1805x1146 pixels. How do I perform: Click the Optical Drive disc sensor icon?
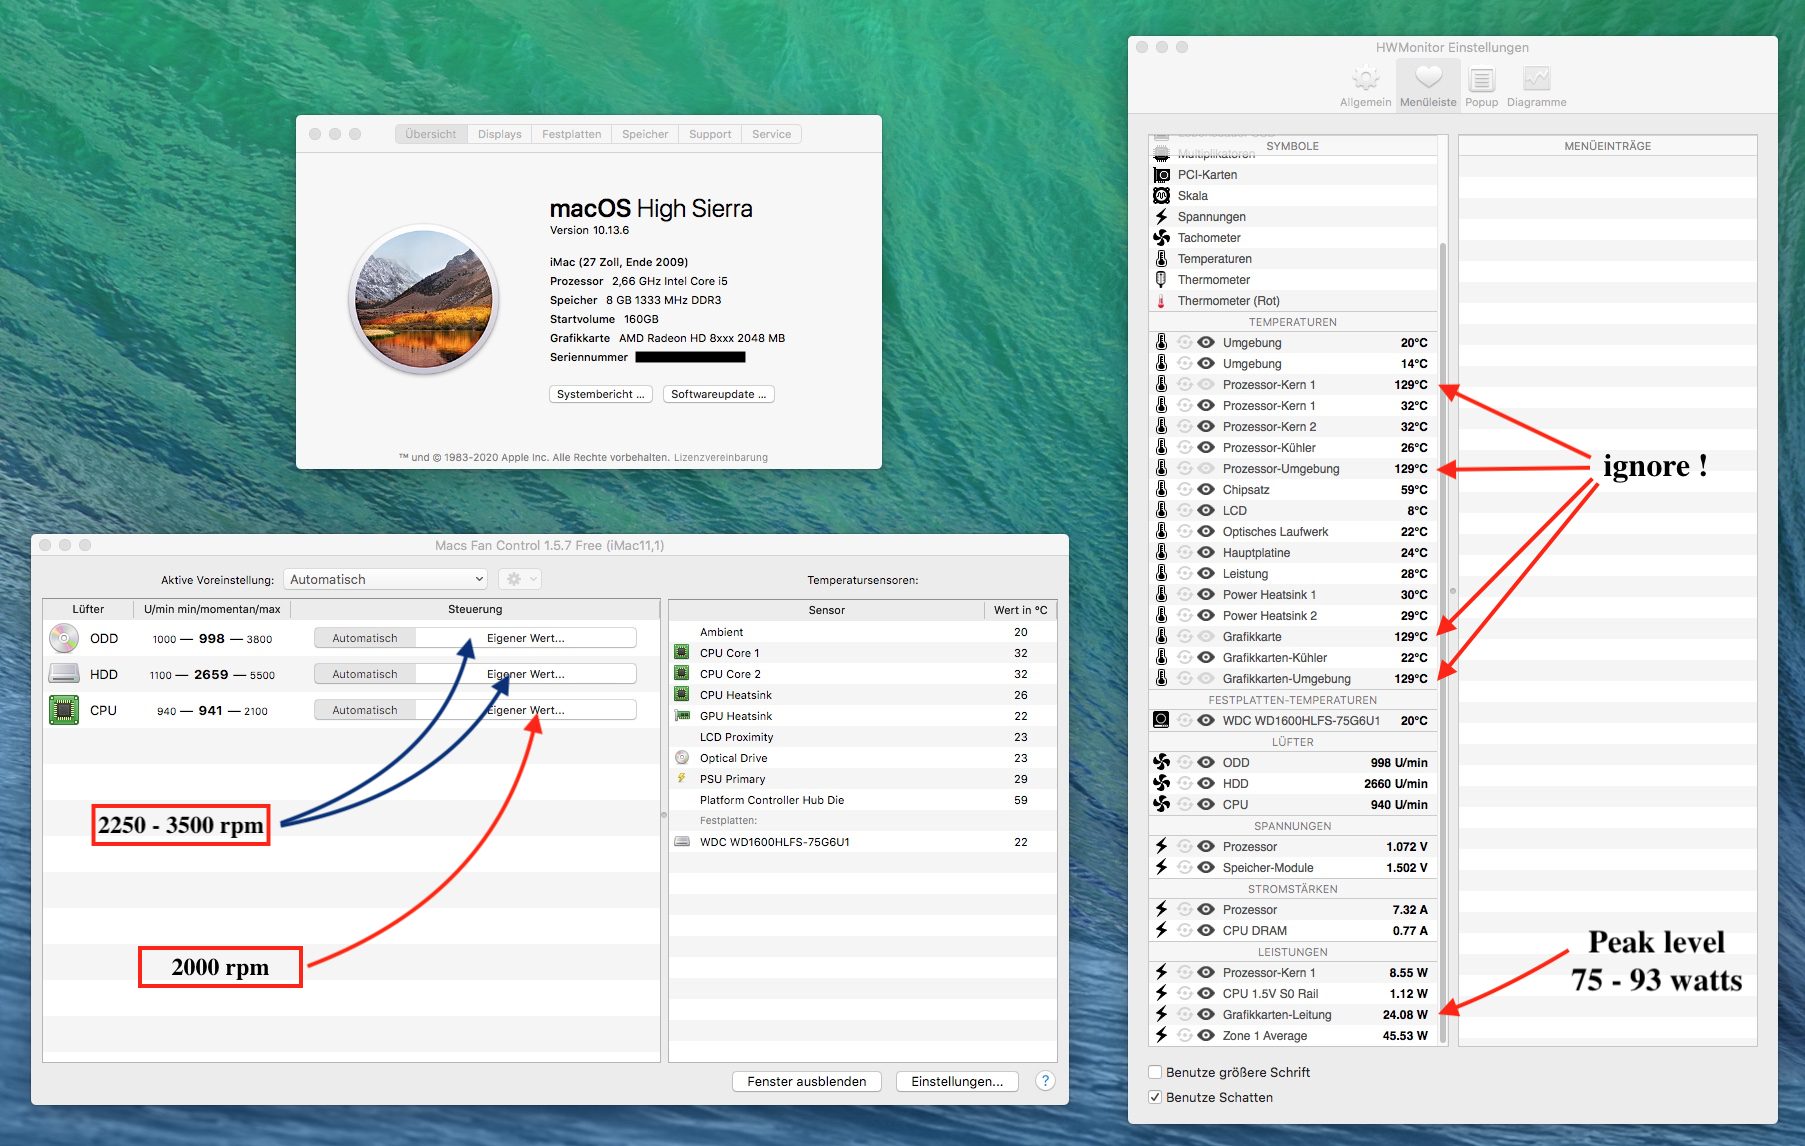[x=682, y=757]
